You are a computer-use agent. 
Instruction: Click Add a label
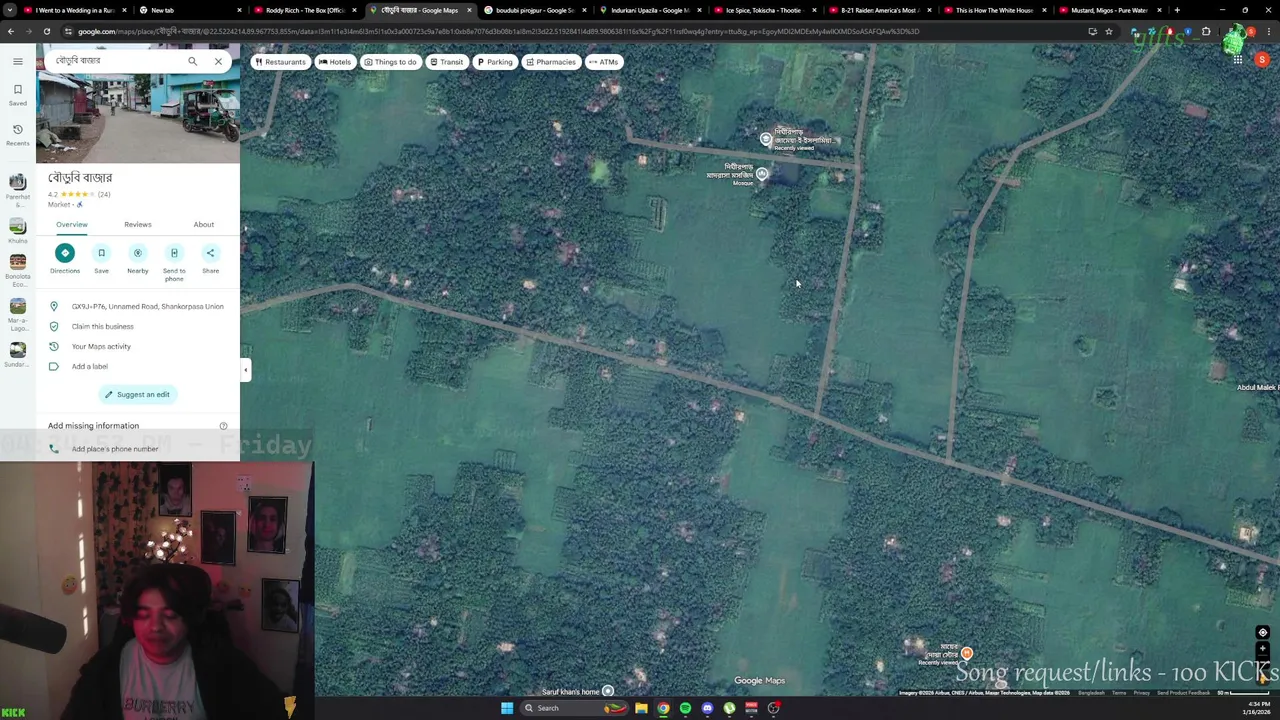point(138,366)
